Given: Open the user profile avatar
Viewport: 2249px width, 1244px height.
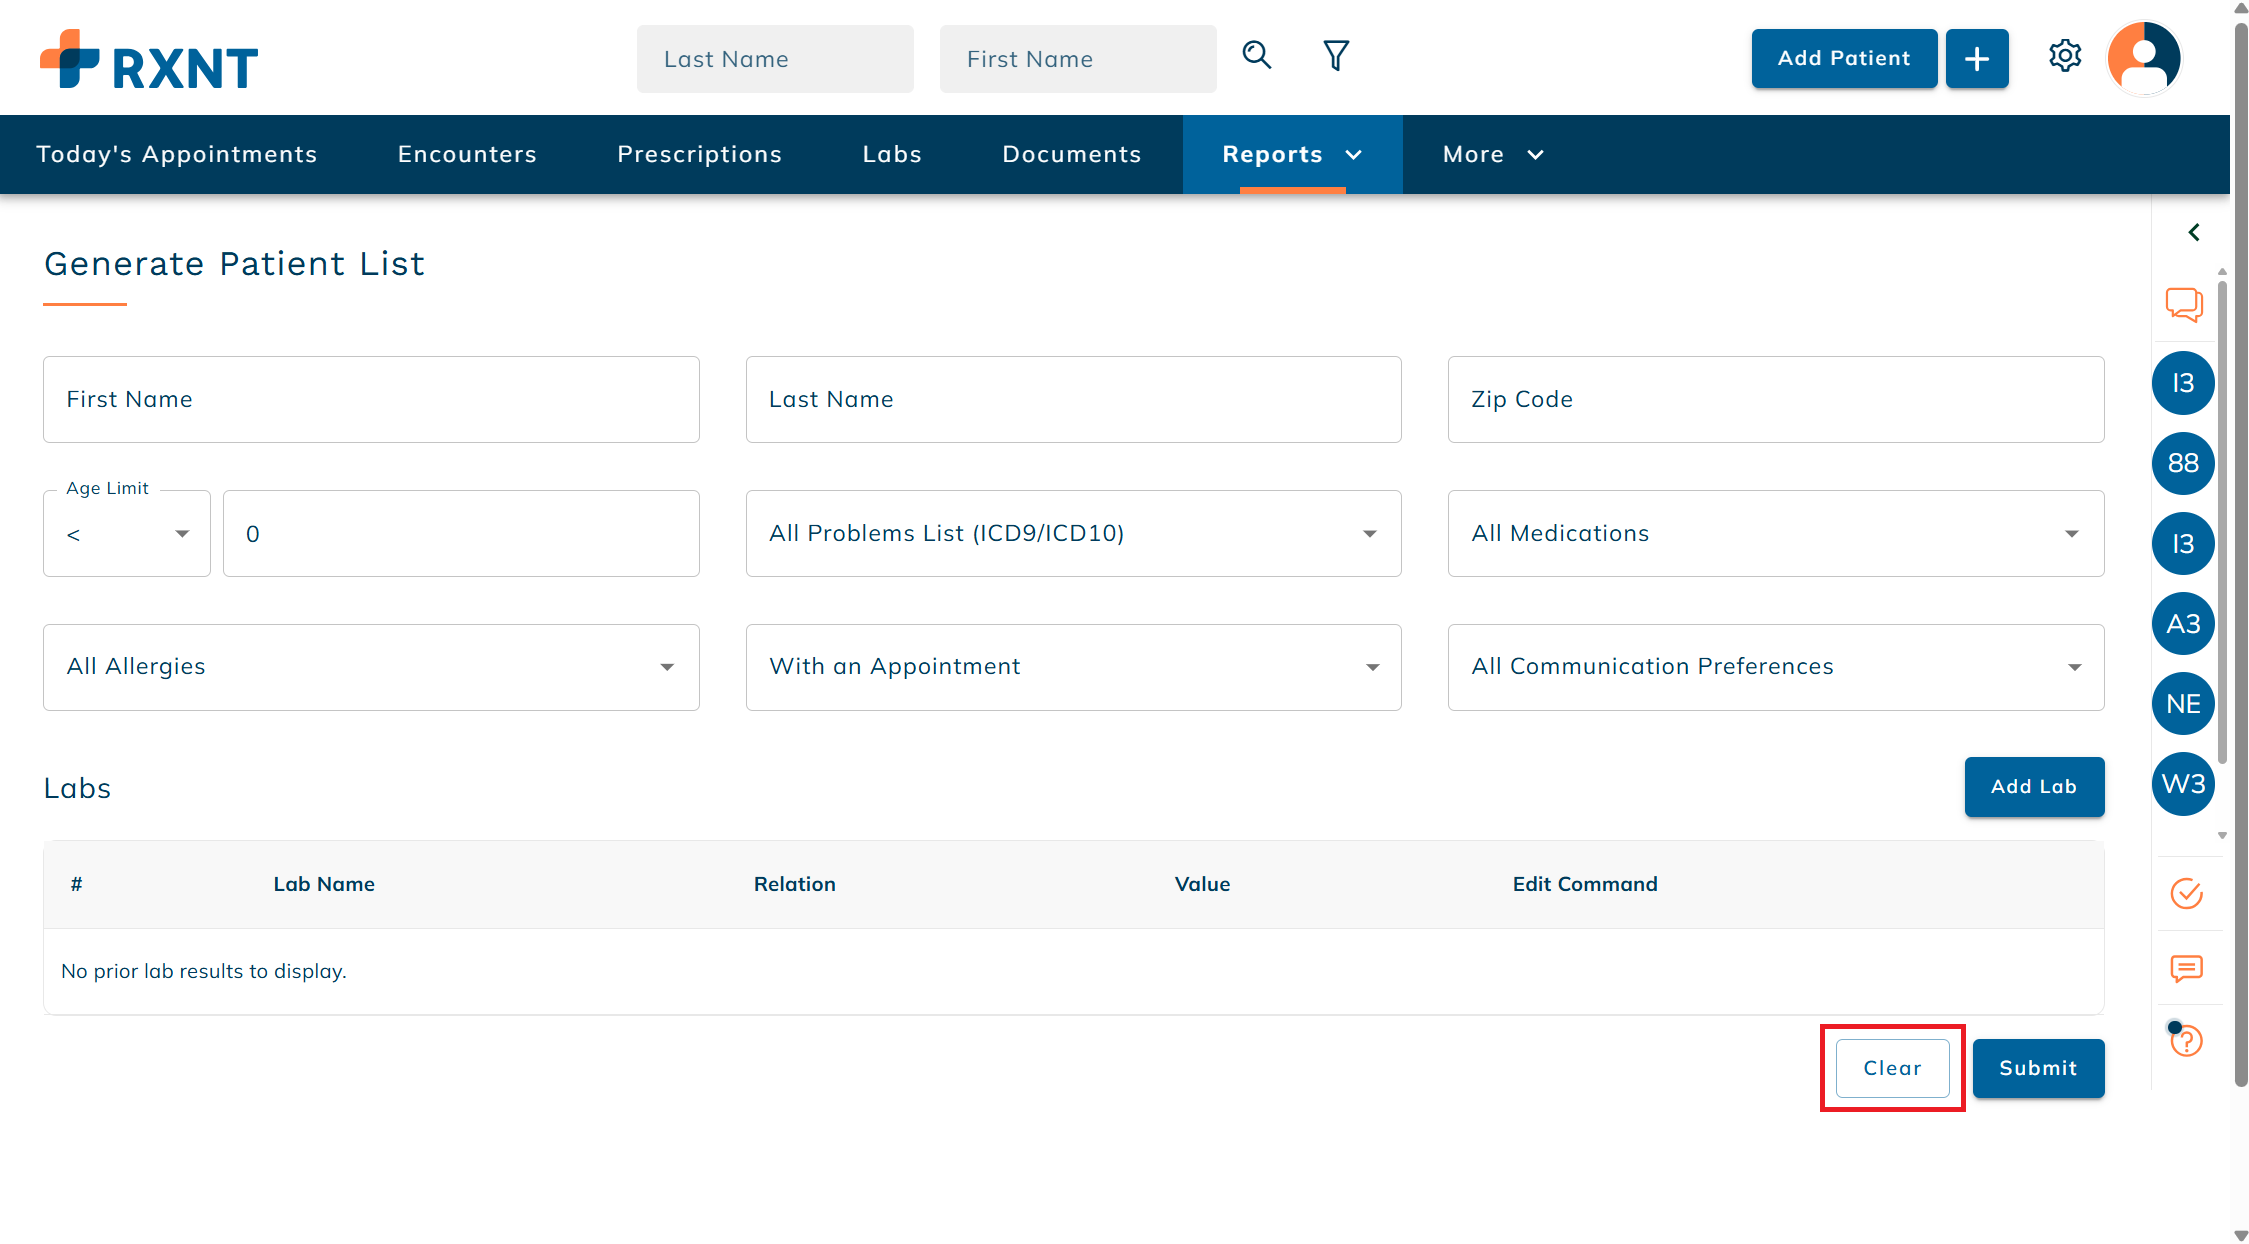Looking at the screenshot, I should 2144,58.
